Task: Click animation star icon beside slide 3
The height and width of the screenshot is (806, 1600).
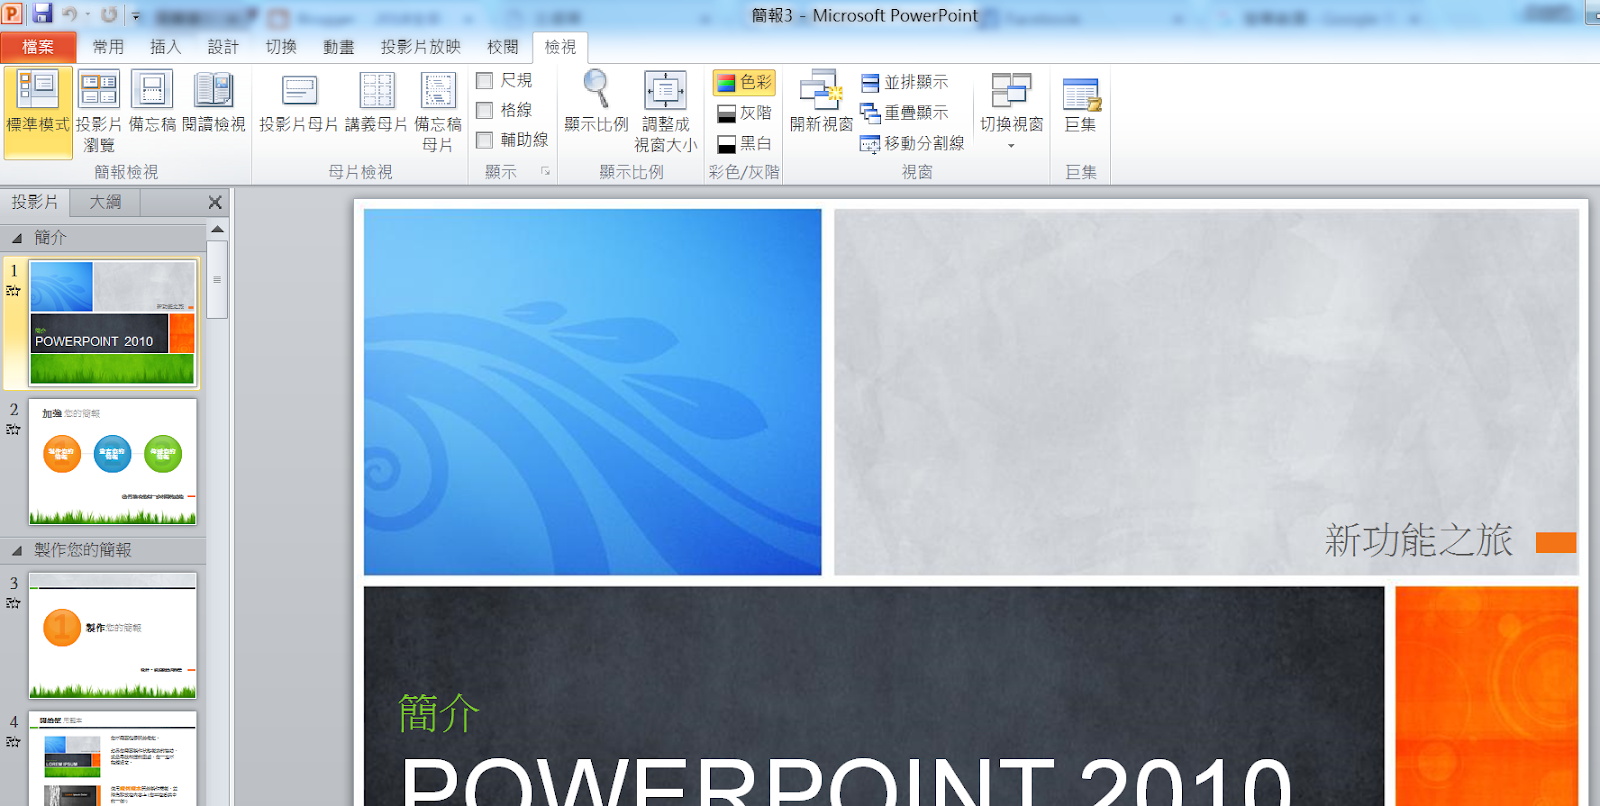Action: point(13,604)
